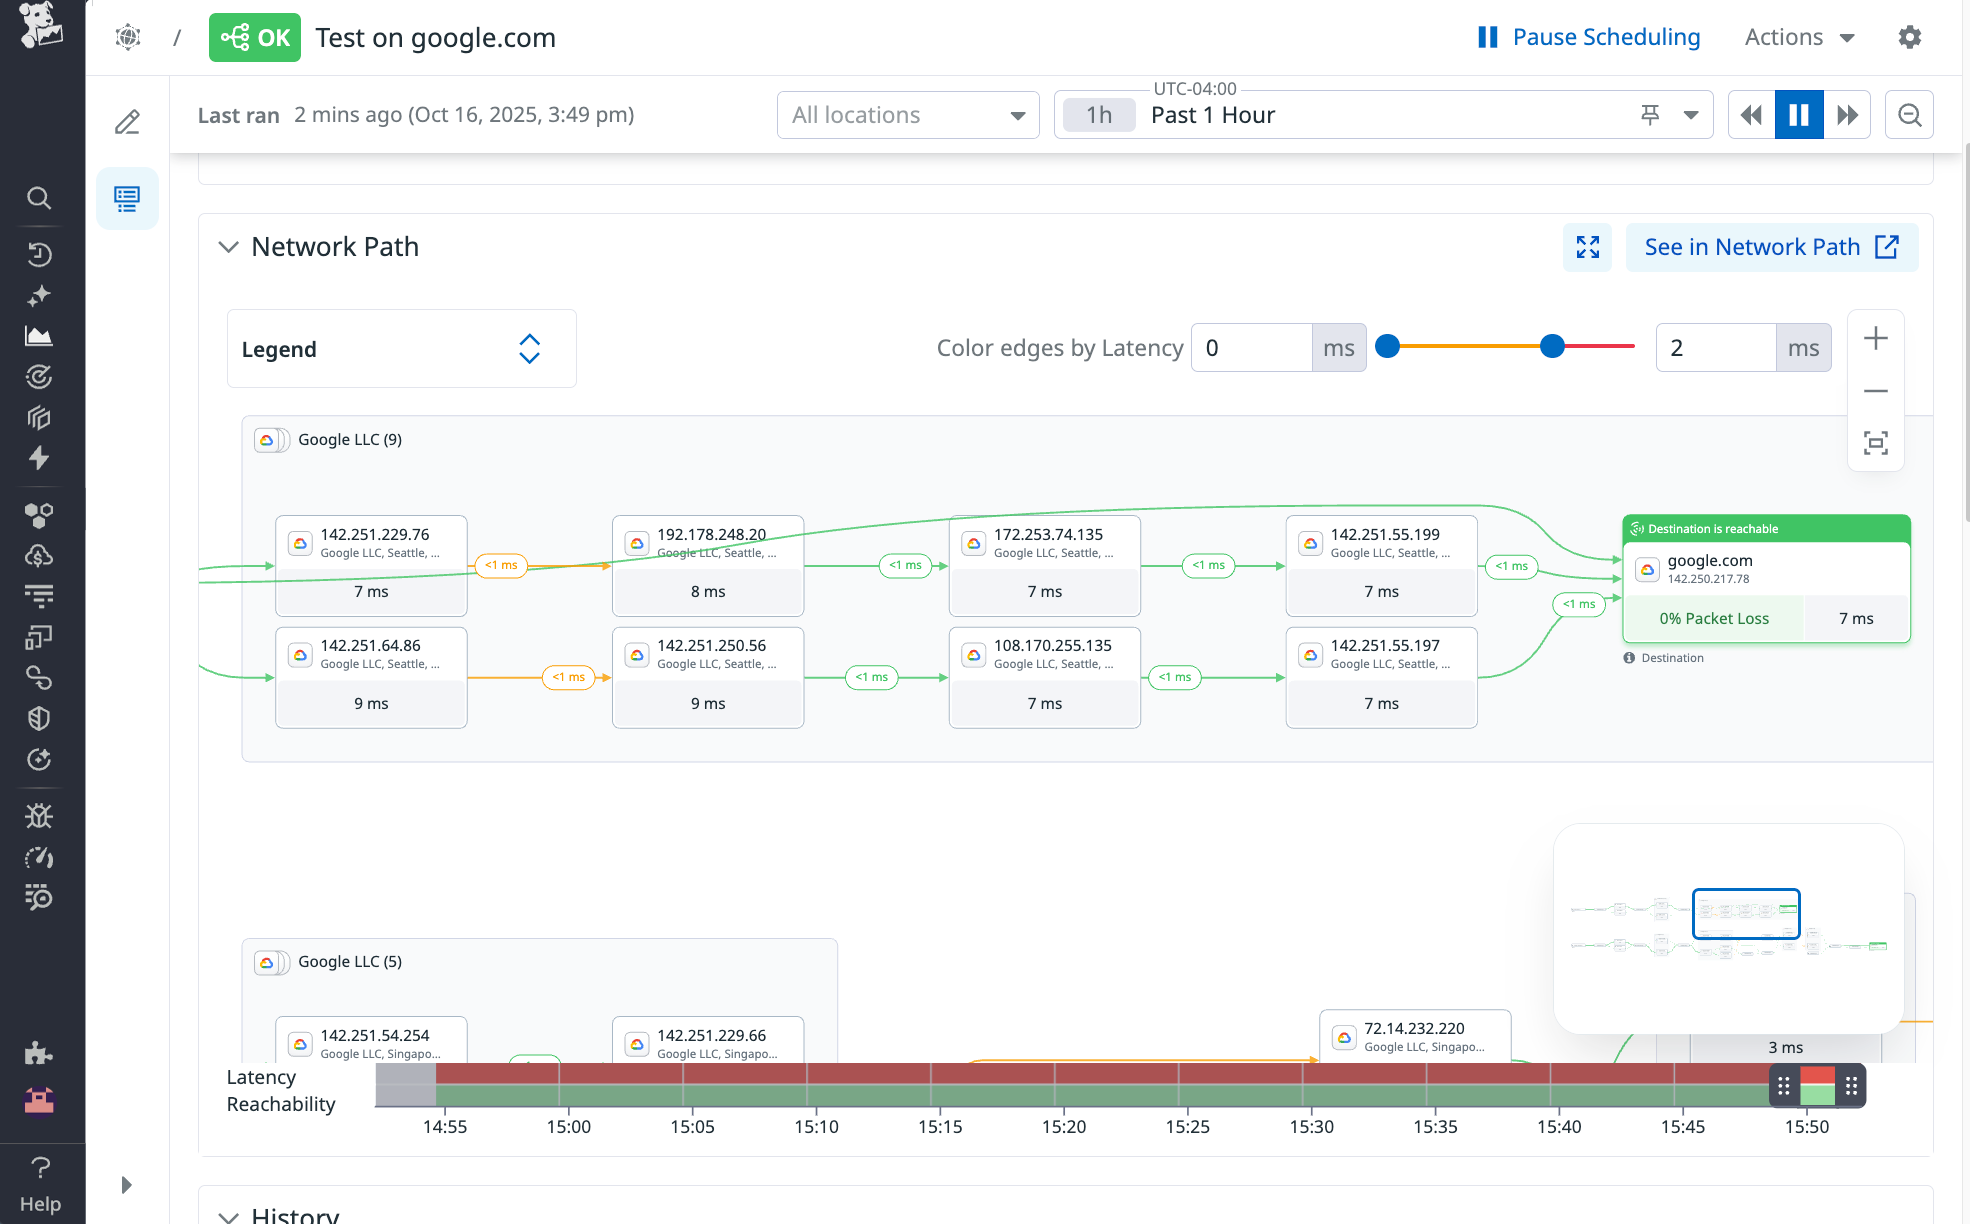Open the Past 1 Hour time range dropdown

pos(1691,114)
